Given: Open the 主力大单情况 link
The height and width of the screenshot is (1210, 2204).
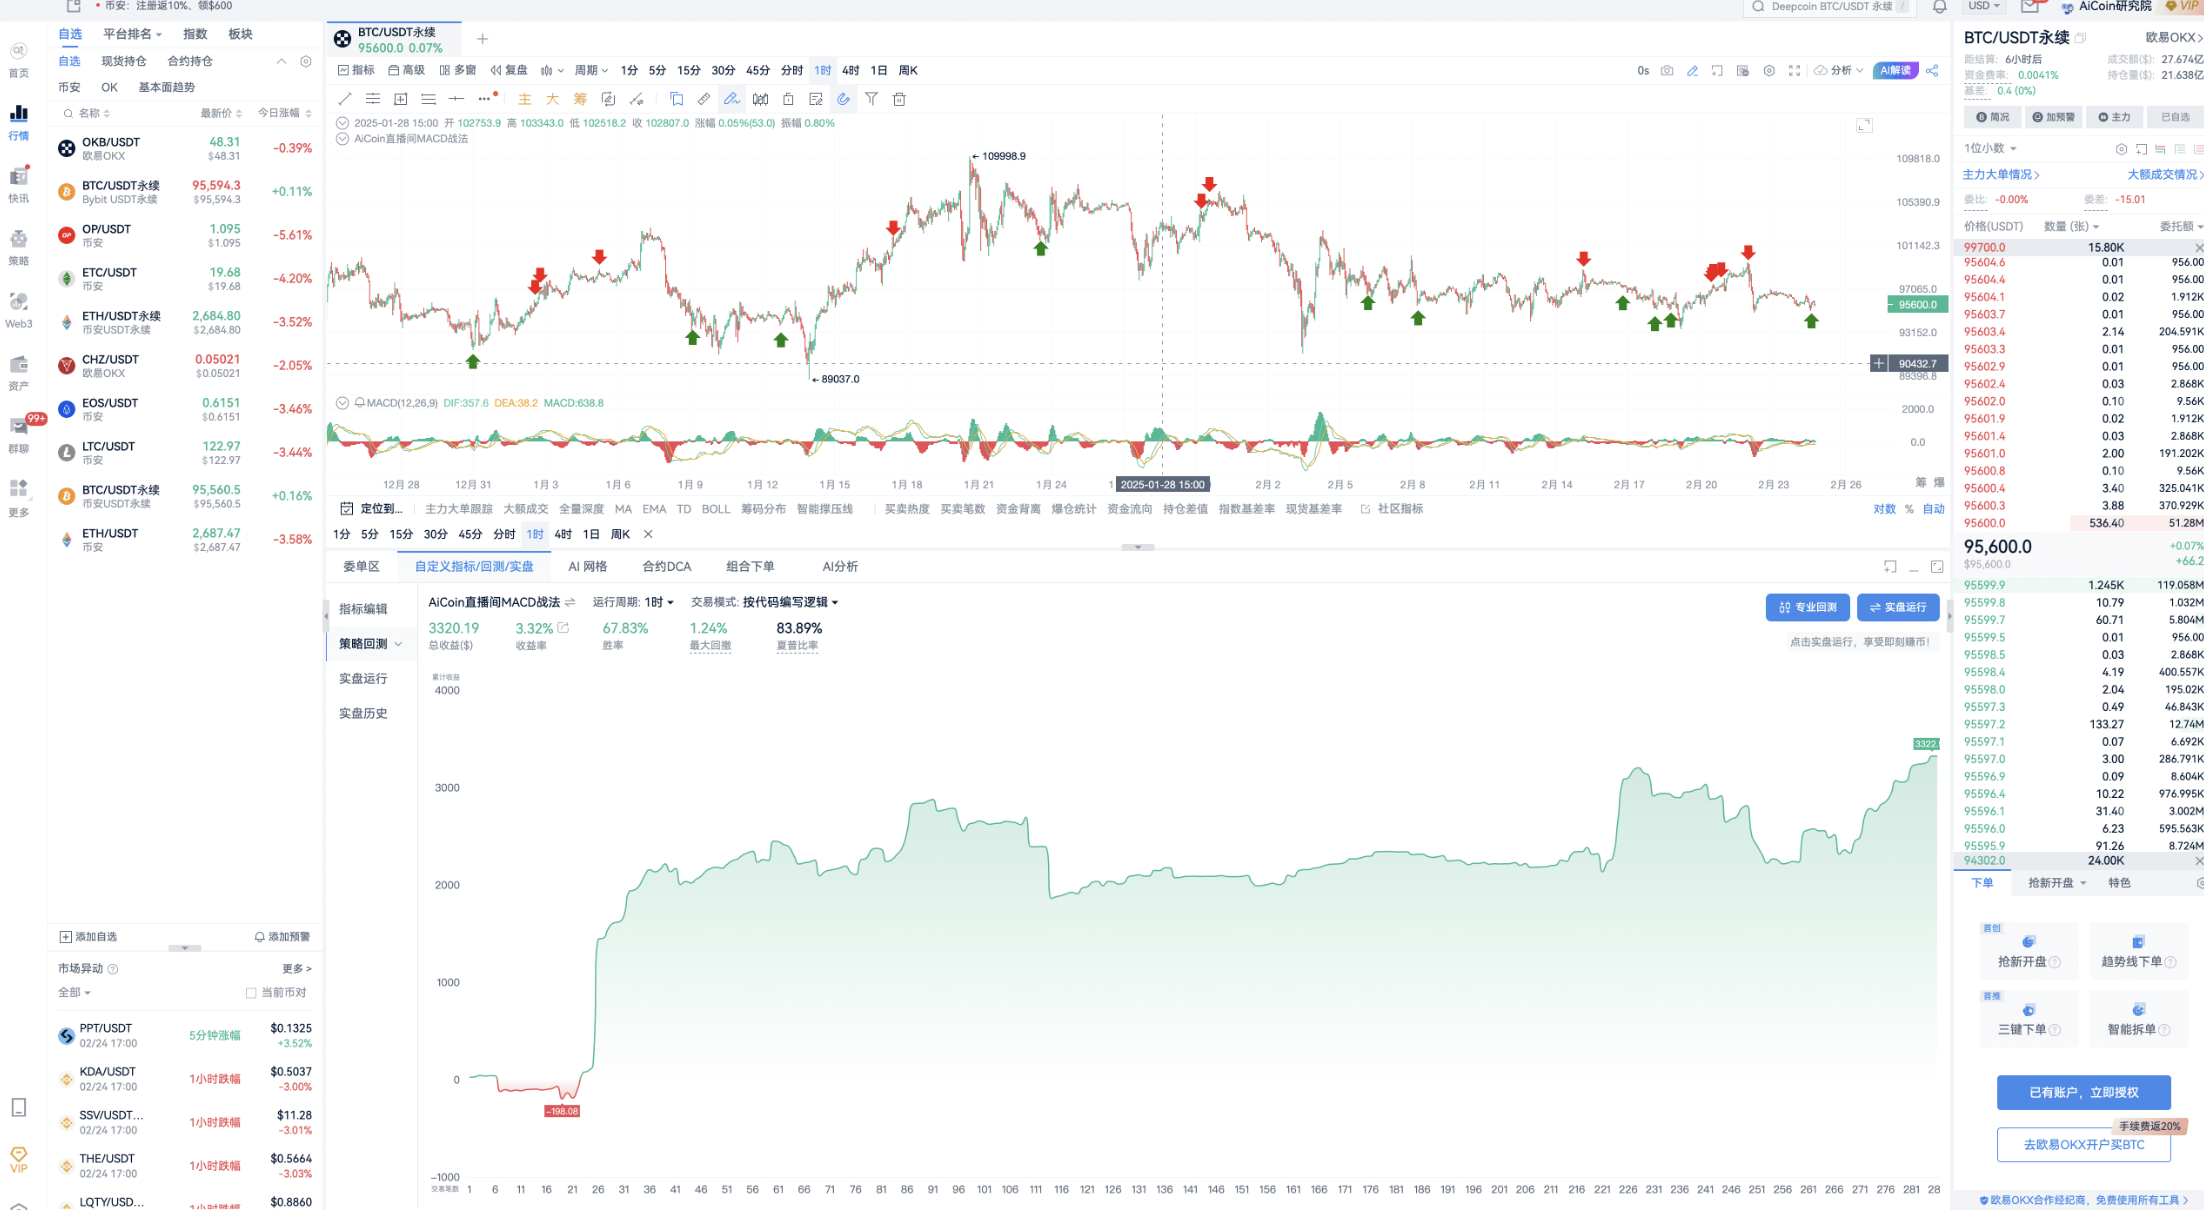Looking at the screenshot, I should pyautogui.click(x=2000, y=175).
